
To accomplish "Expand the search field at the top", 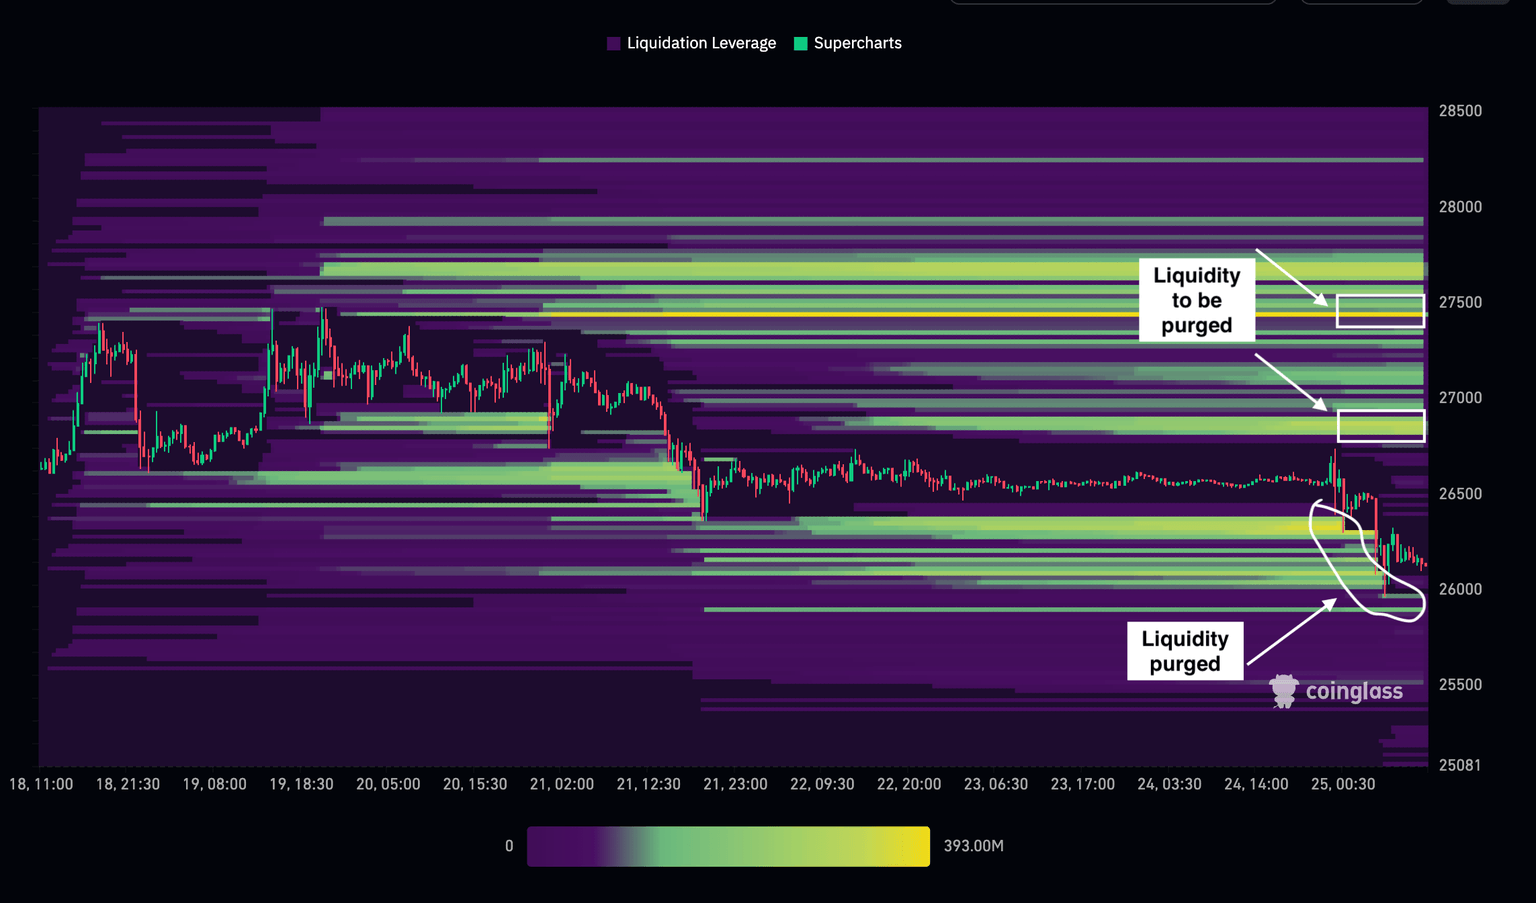I will click(x=1113, y=5).
